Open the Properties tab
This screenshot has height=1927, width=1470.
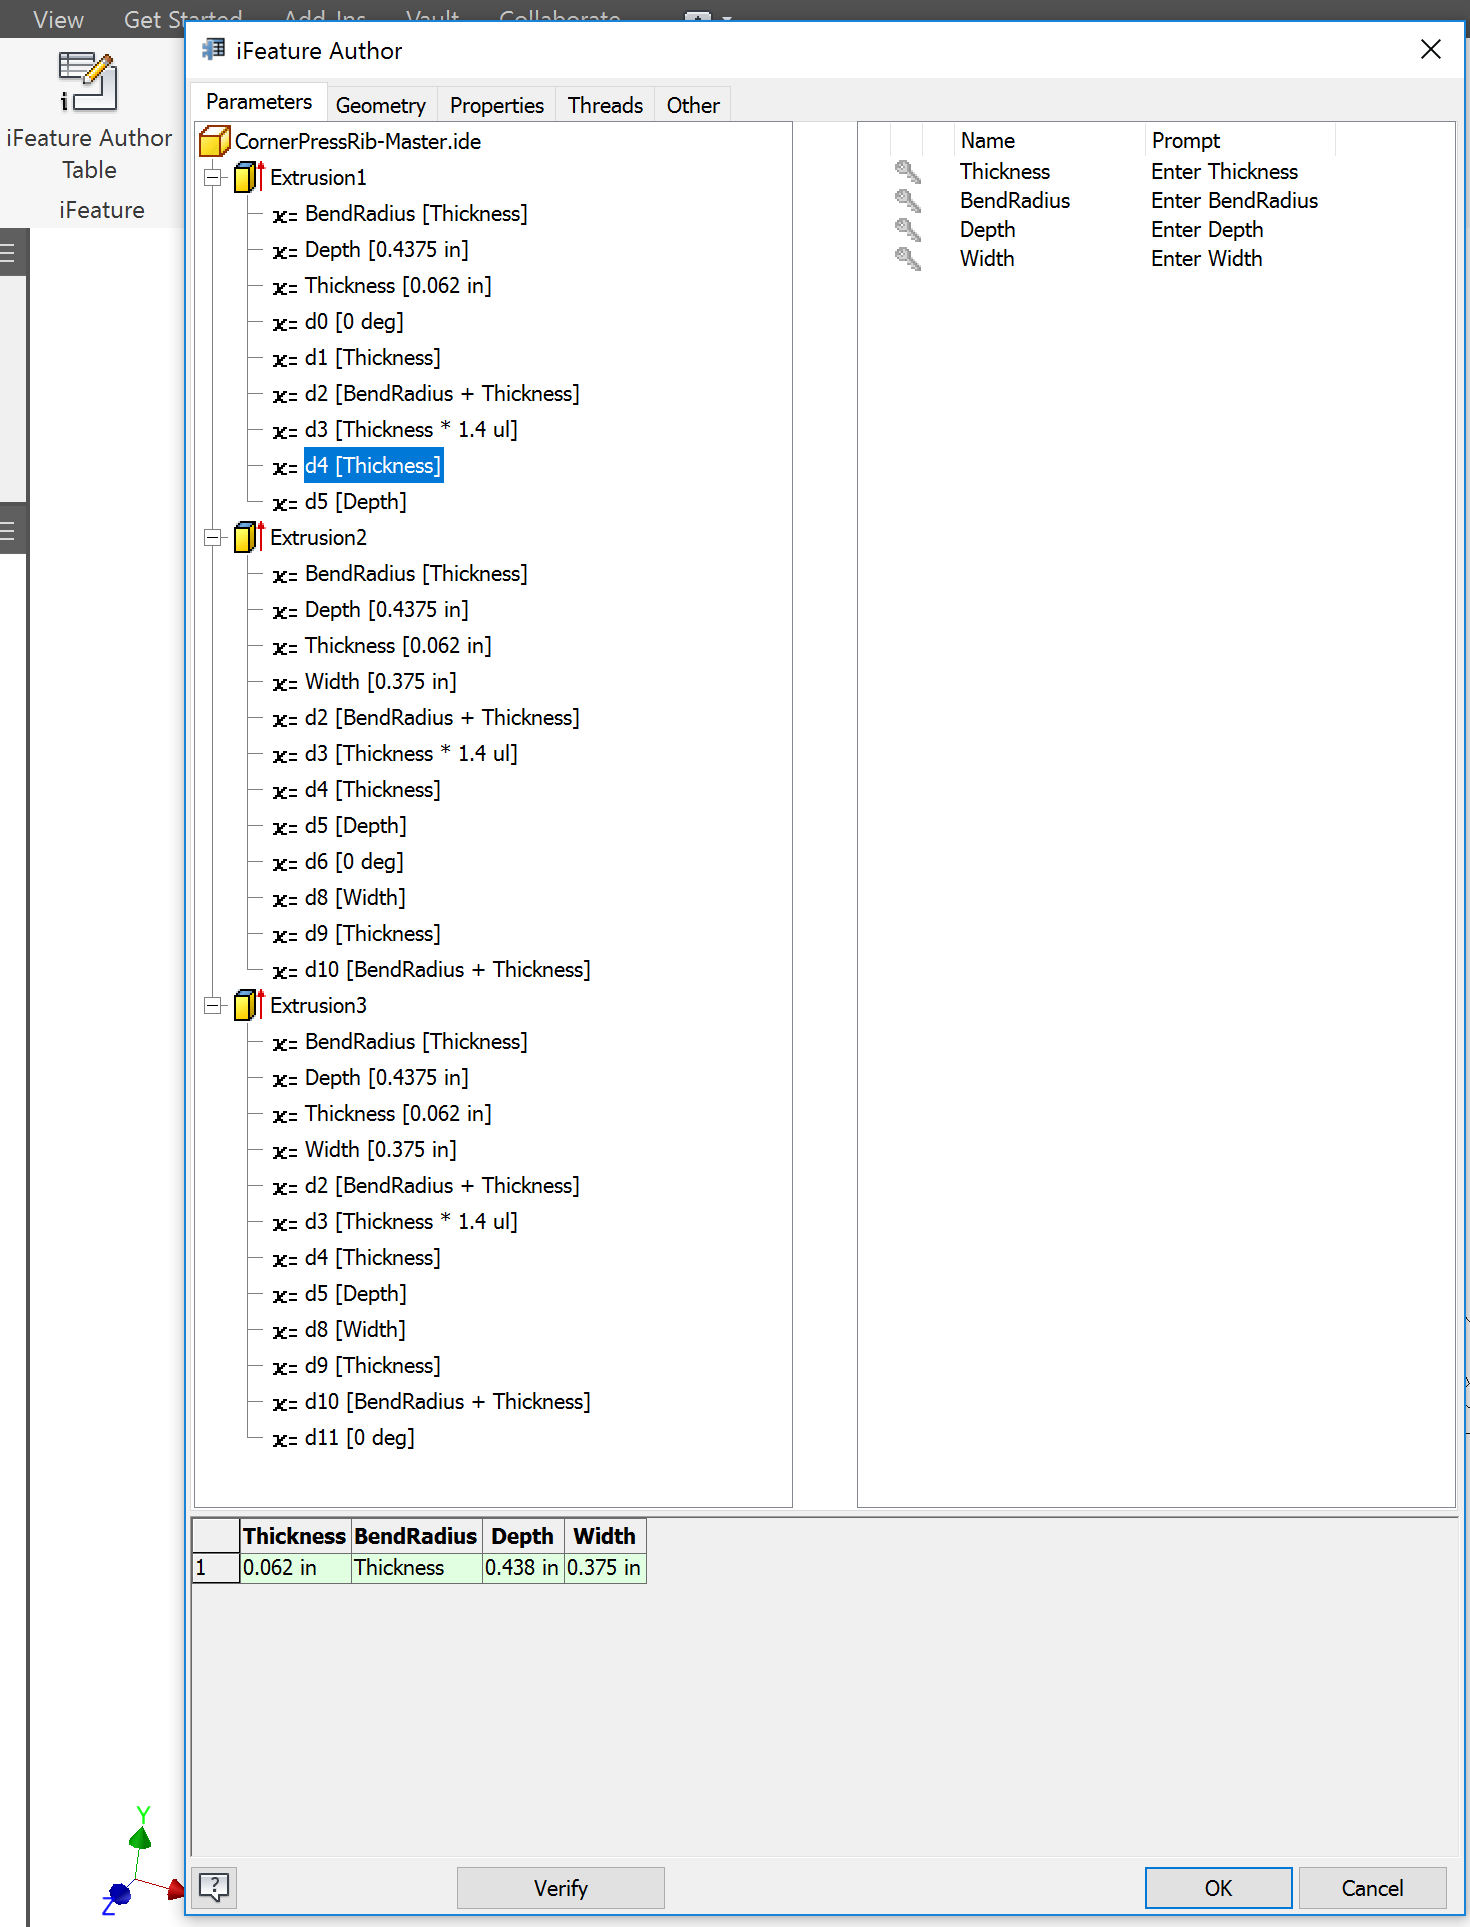click(497, 105)
